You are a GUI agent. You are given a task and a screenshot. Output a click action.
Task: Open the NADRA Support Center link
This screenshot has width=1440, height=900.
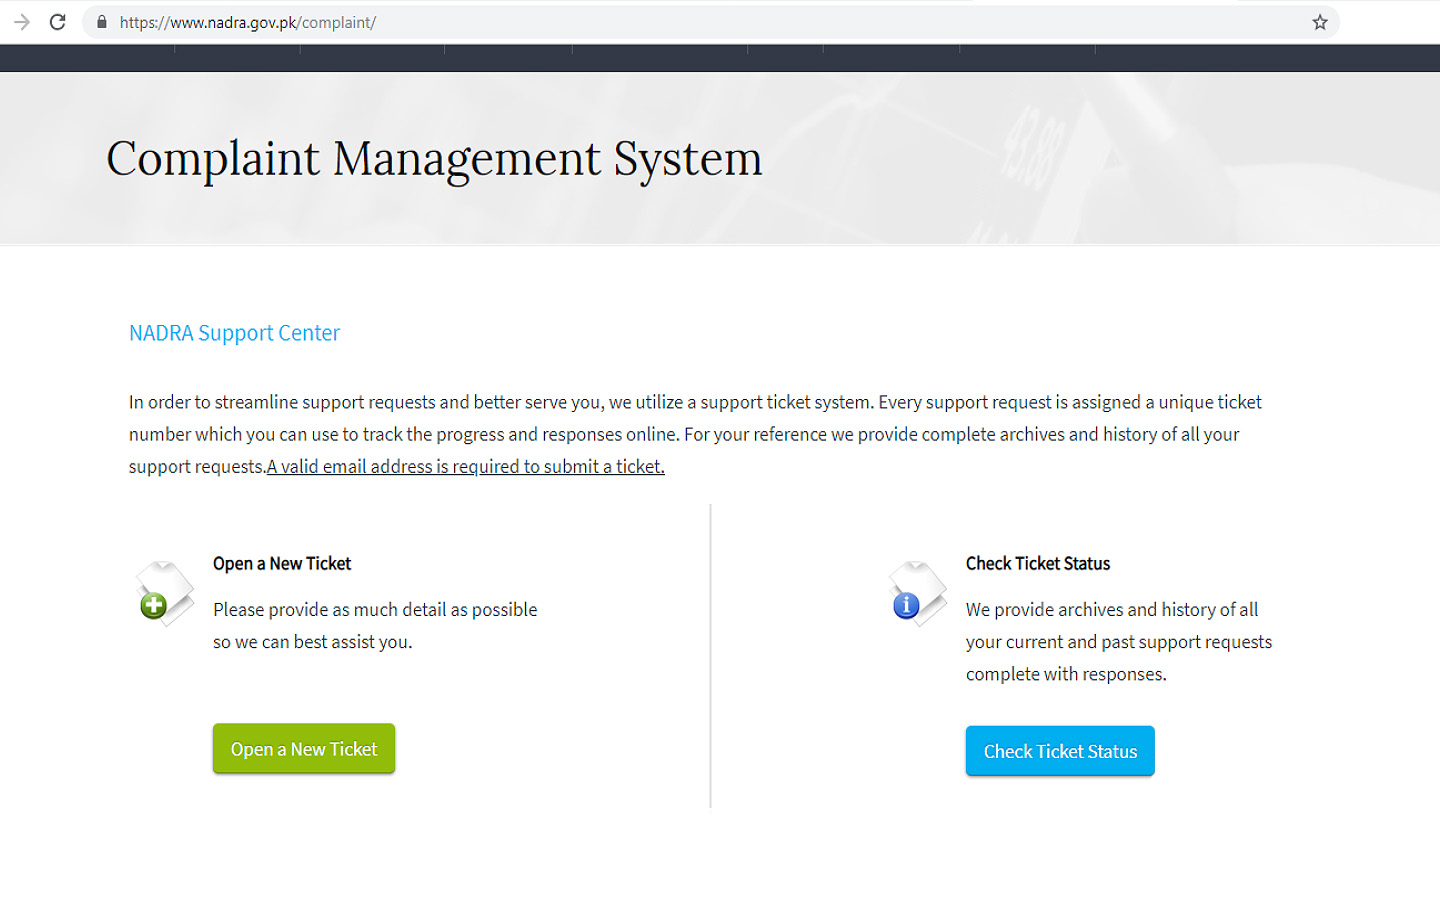click(x=234, y=333)
